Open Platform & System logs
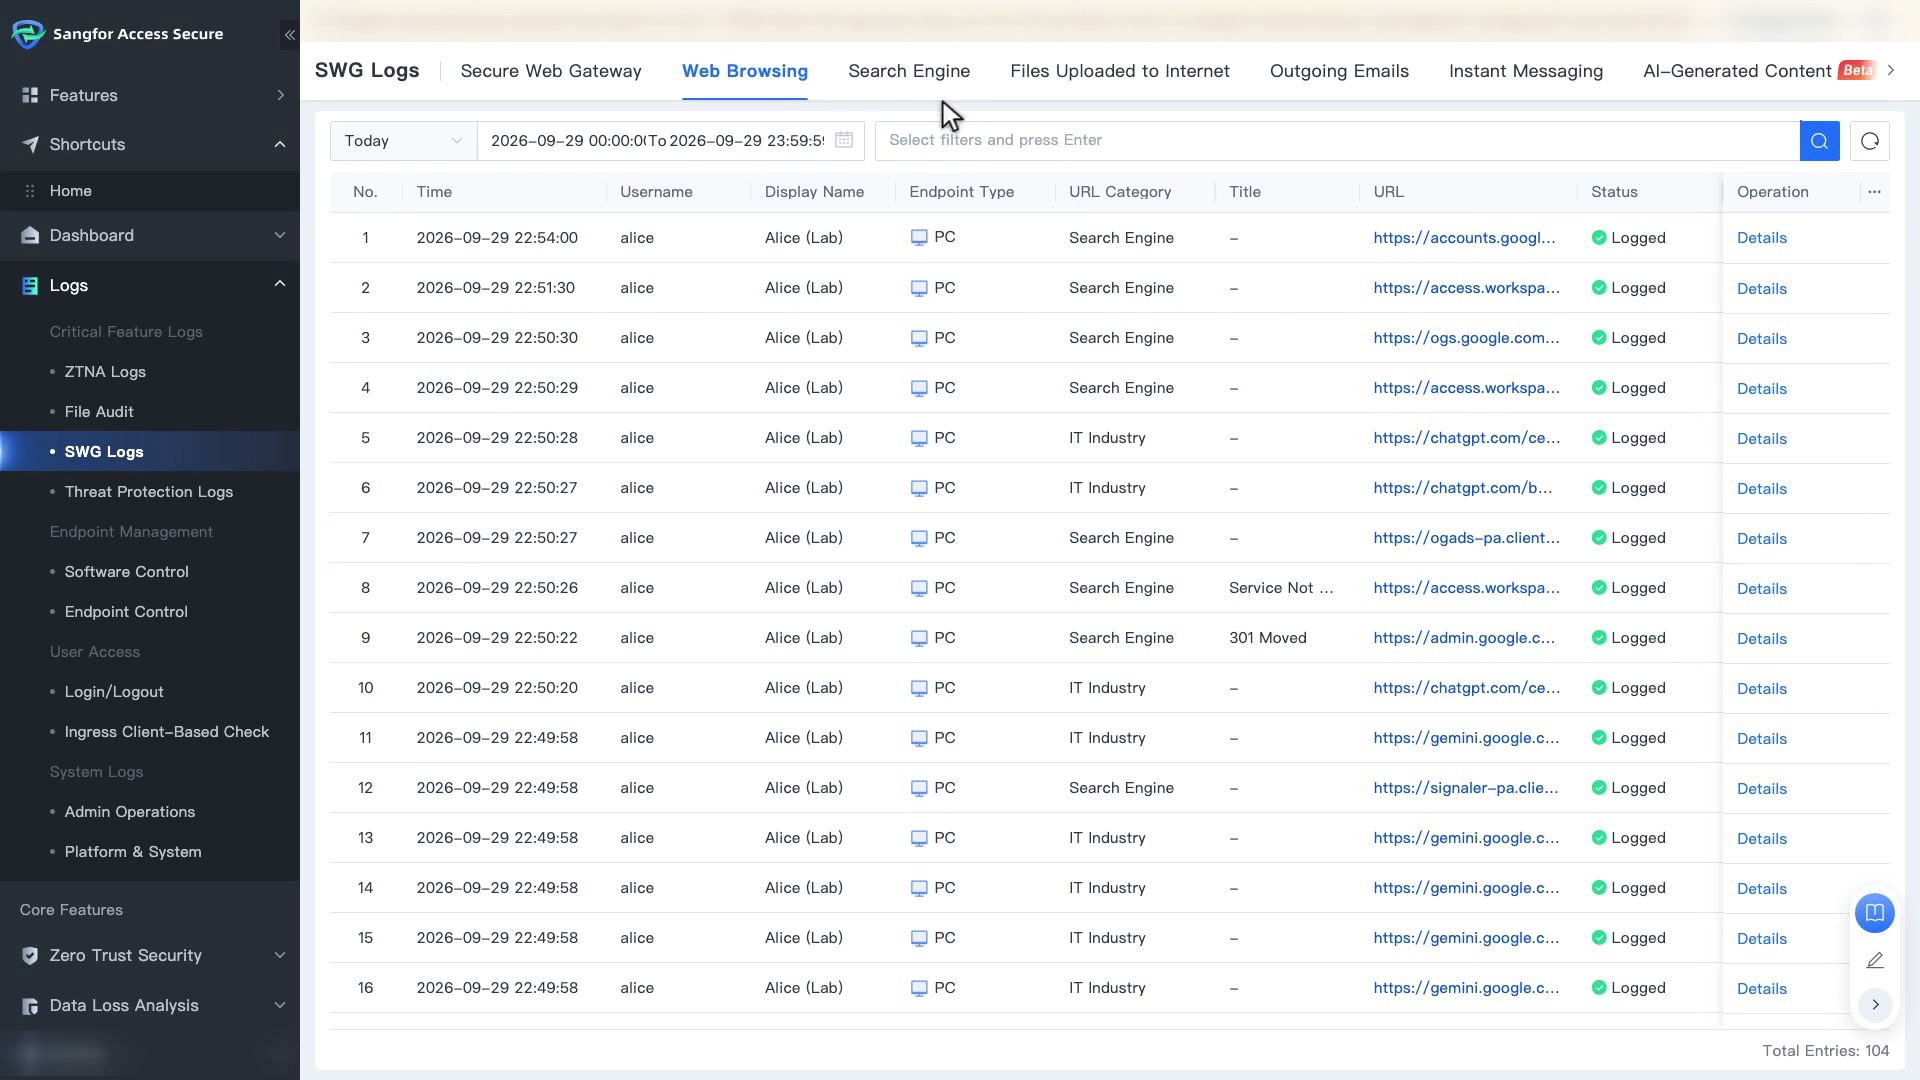Image resolution: width=1920 pixels, height=1080 pixels. click(133, 852)
